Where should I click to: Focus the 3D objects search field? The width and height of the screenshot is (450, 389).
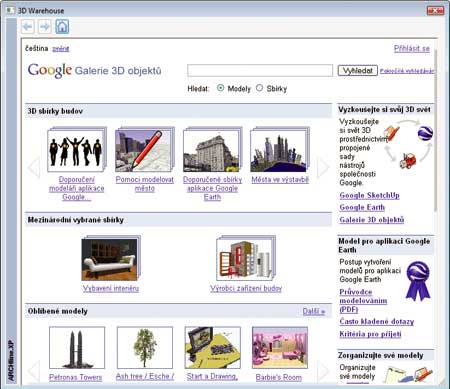(x=260, y=70)
